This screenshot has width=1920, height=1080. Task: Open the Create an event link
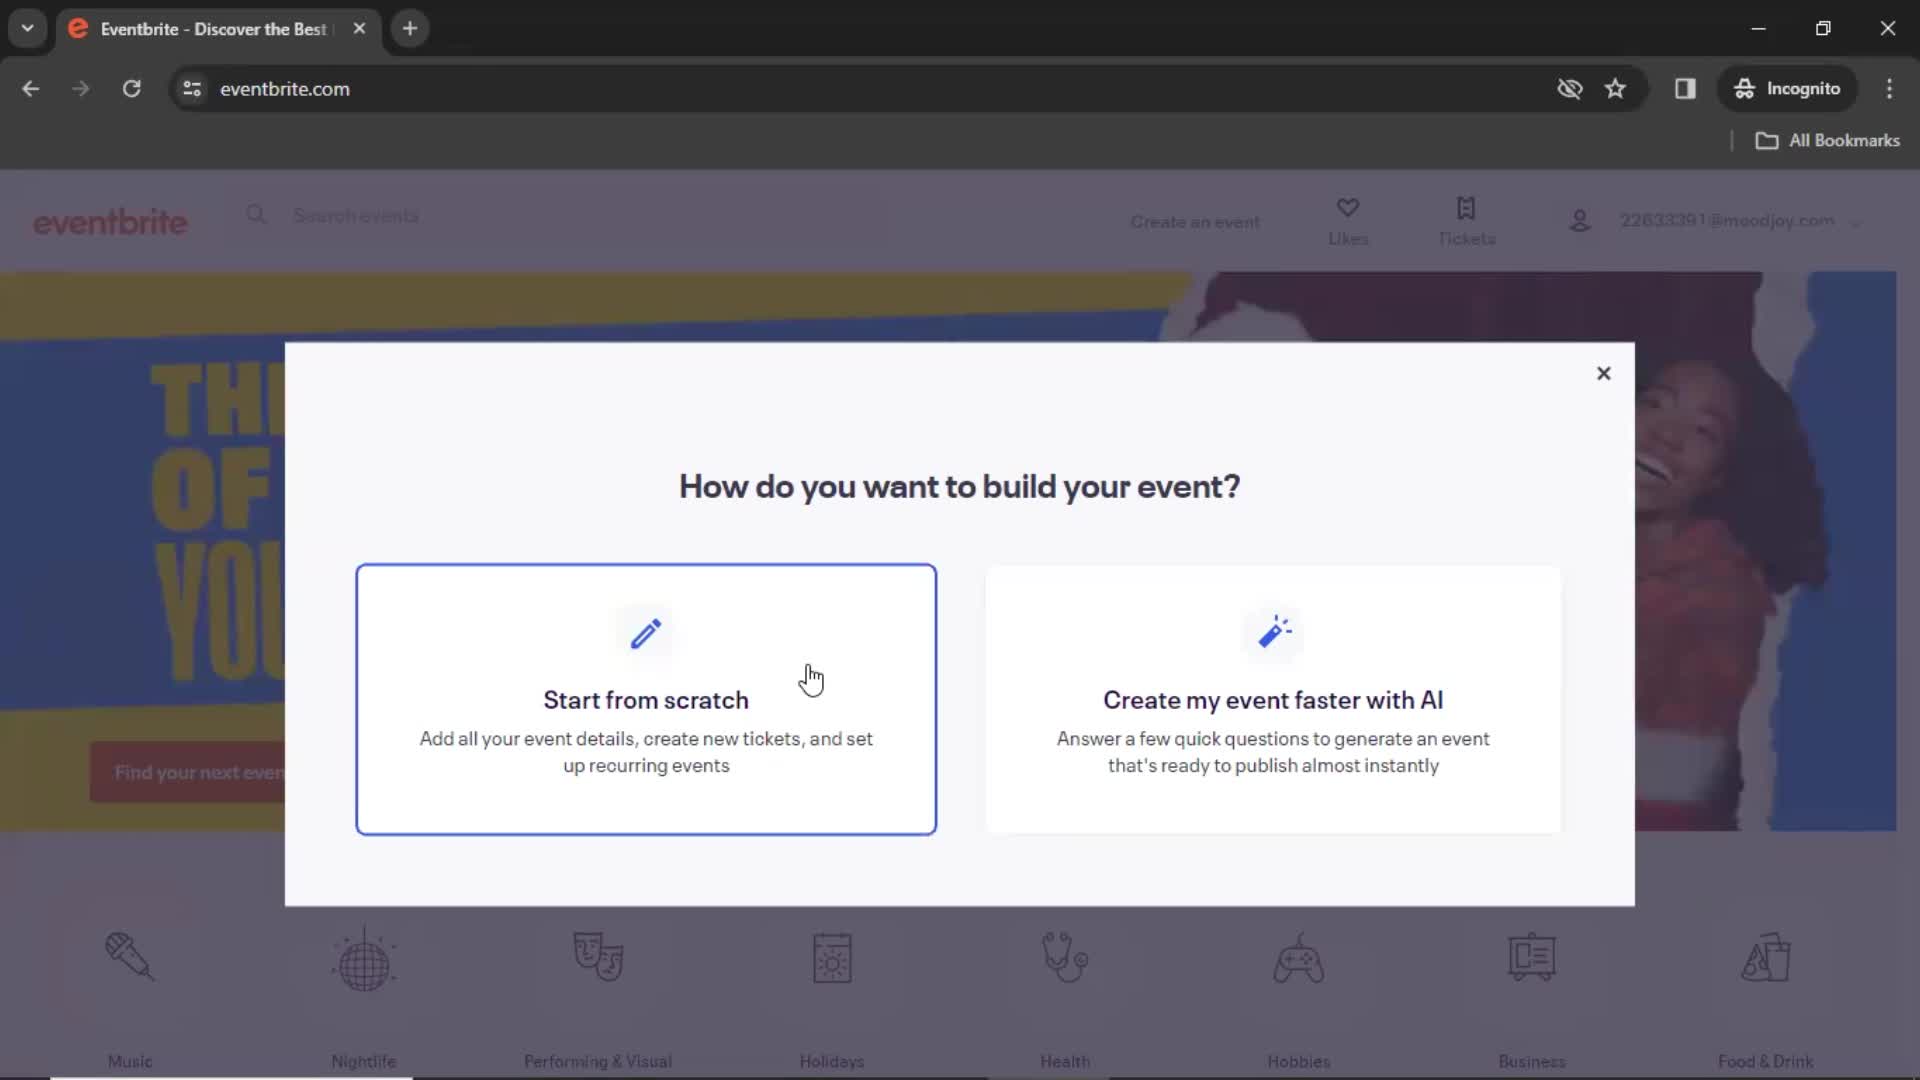click(x=1195, y=222)
